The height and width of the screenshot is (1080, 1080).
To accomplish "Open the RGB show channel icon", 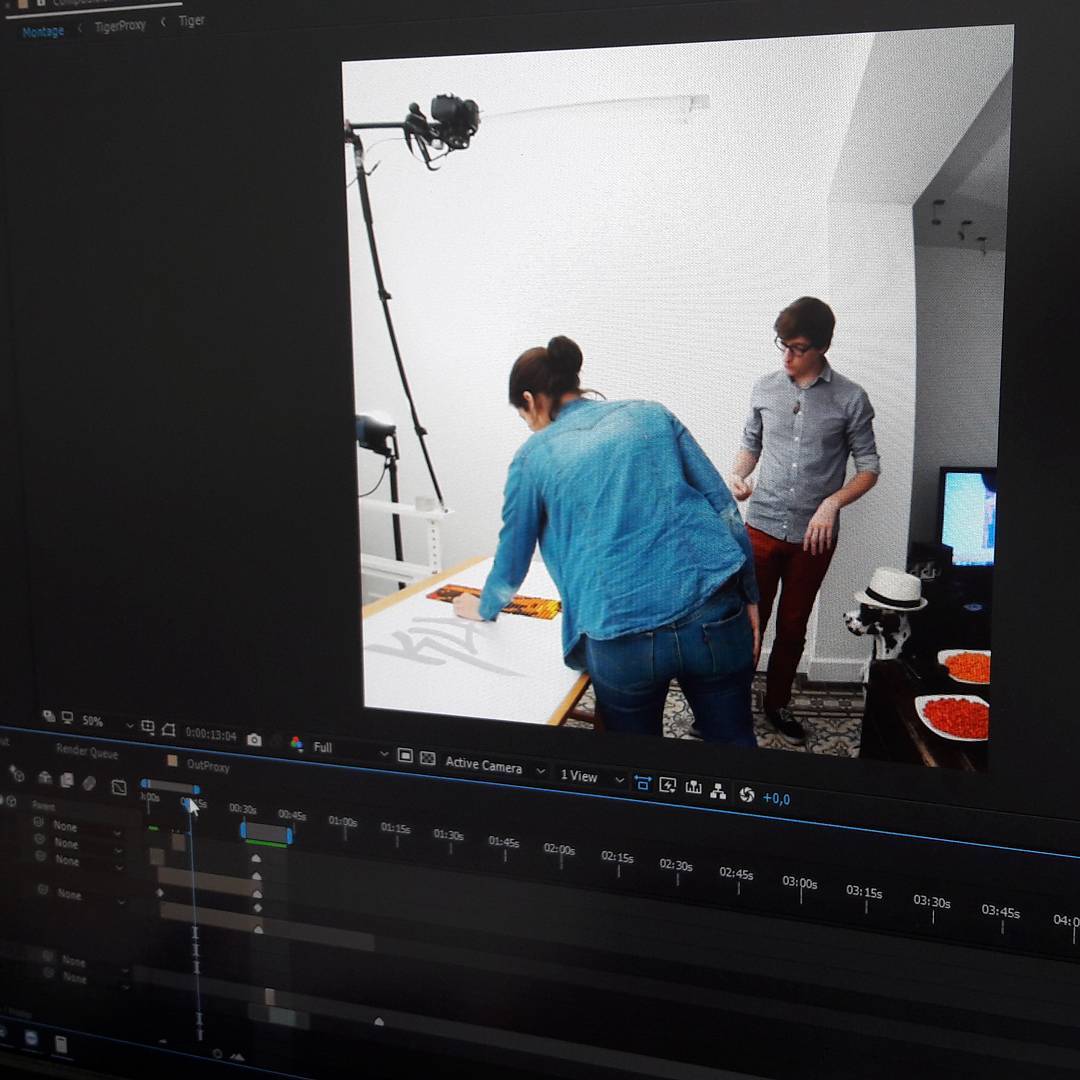I will click(x=296, y=744).
